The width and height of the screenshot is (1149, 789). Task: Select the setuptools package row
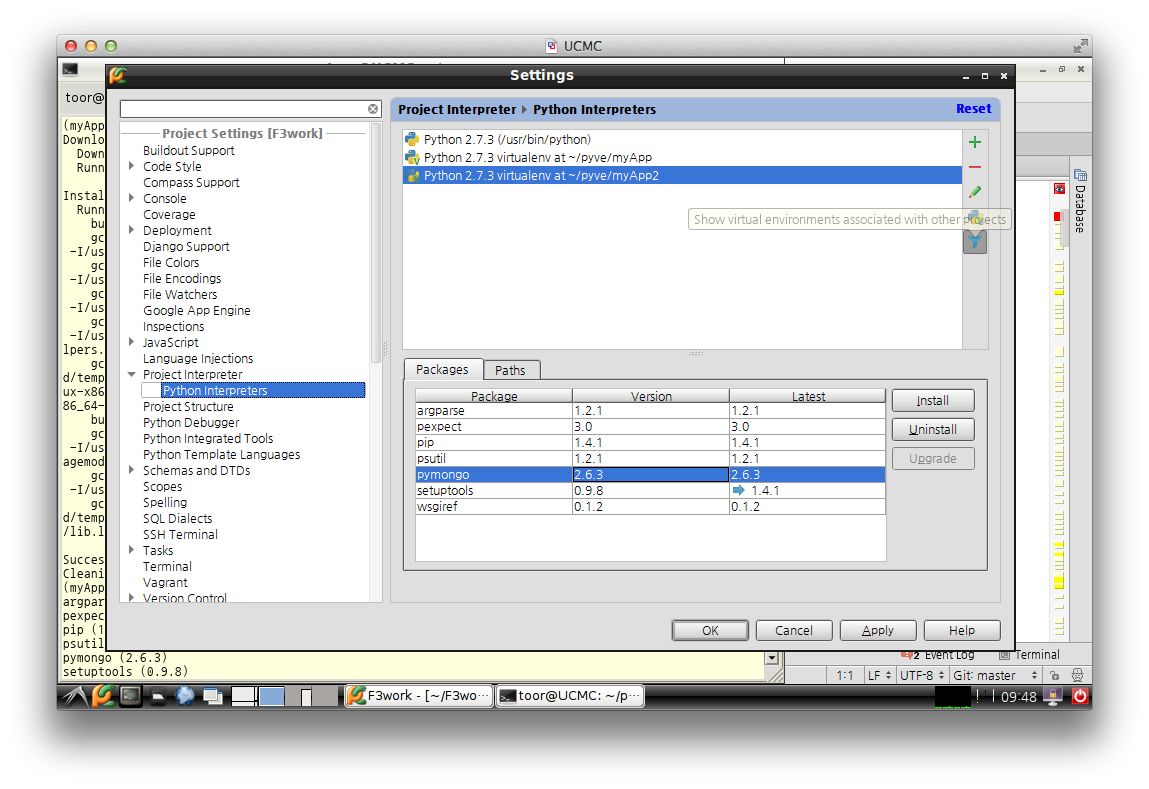click(x=650, y=491)
